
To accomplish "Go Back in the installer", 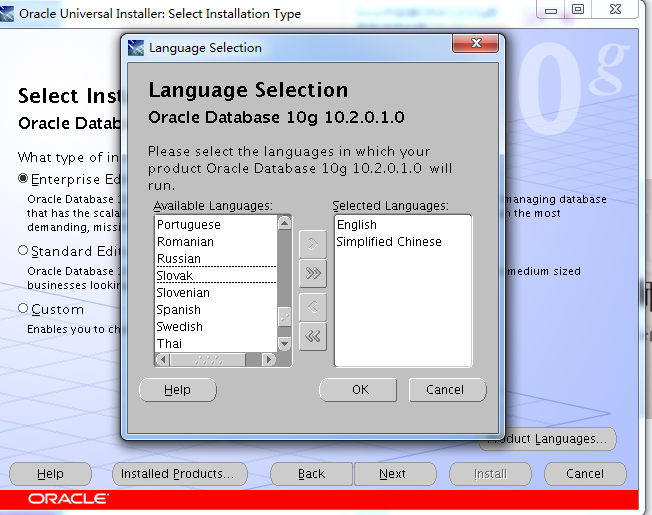I will coord(311,474).
